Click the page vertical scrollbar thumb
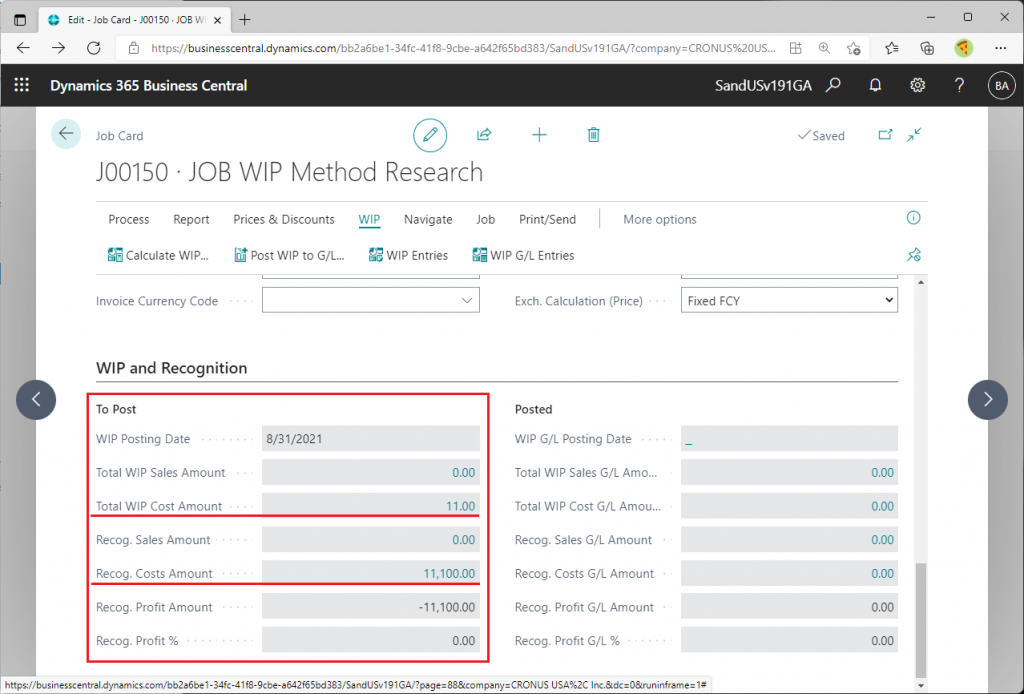Viewport: 1024px width, 694px height. [x=921, y=620]
